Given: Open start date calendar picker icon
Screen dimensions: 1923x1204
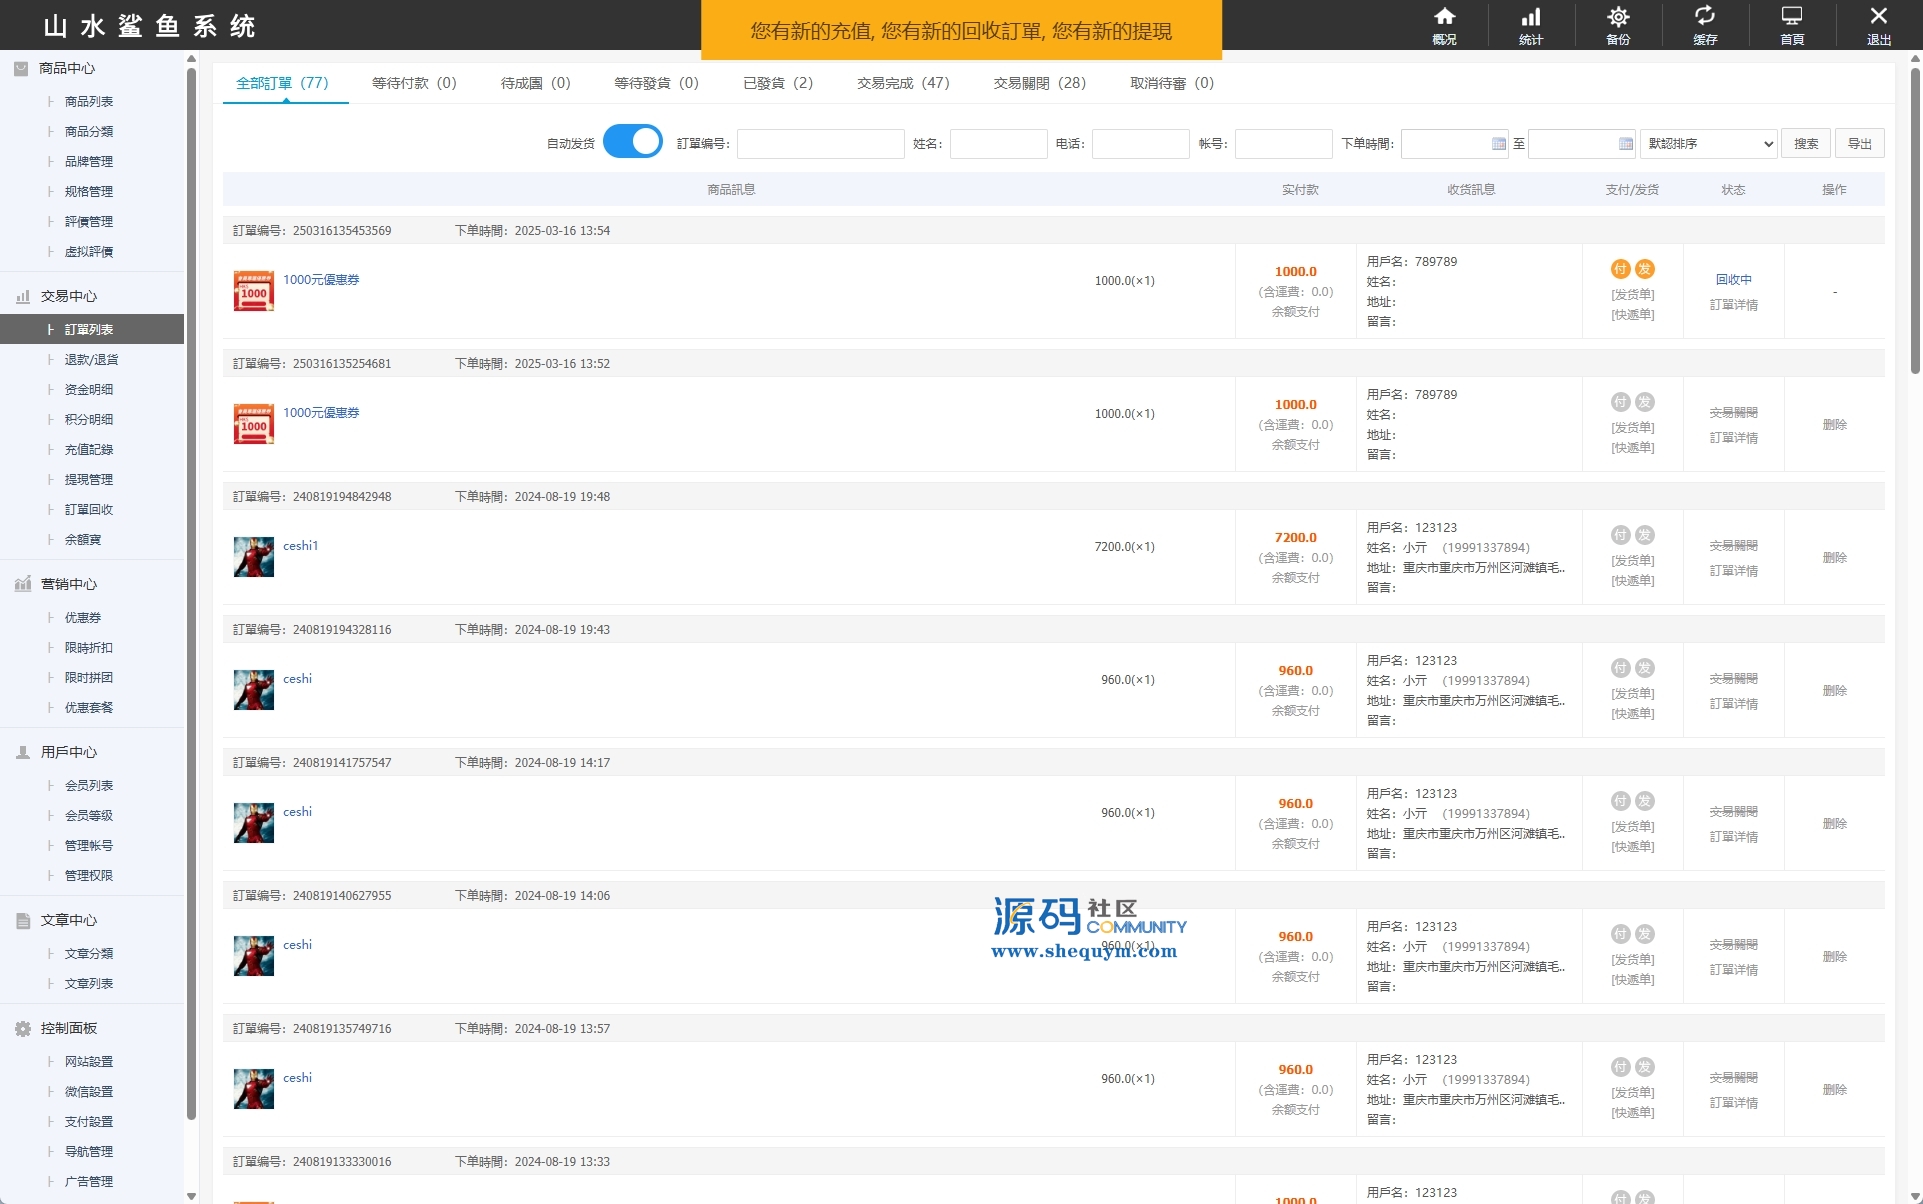Looking at the screenshot, I should tap(1498, 144).
